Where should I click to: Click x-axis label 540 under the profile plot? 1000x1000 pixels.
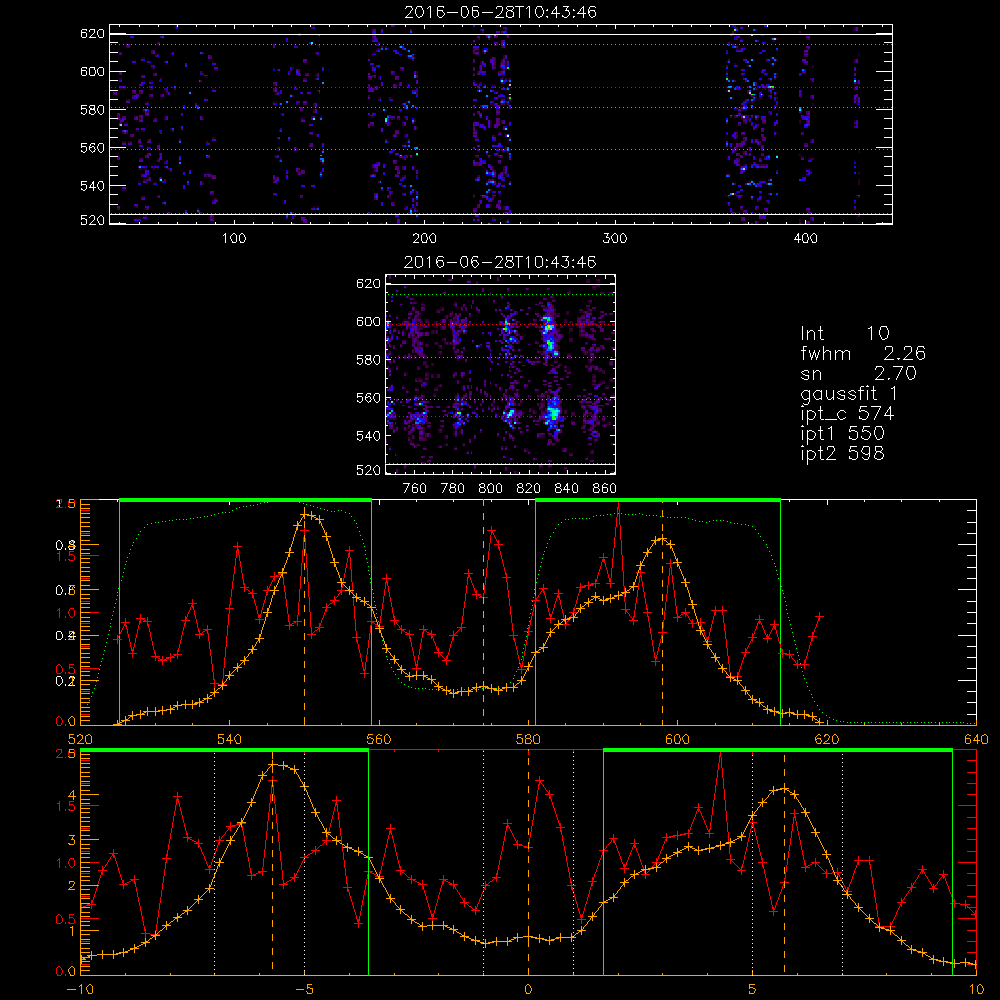click(230, 740)
